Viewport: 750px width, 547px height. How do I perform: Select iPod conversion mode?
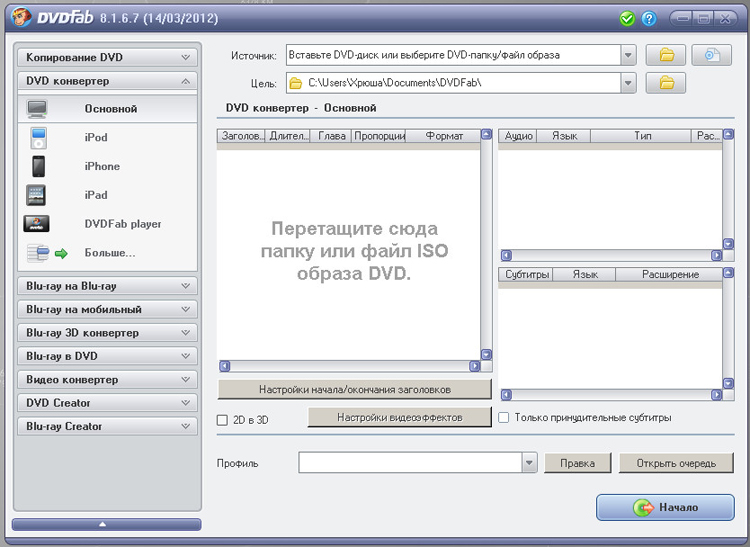coord(107,138)
